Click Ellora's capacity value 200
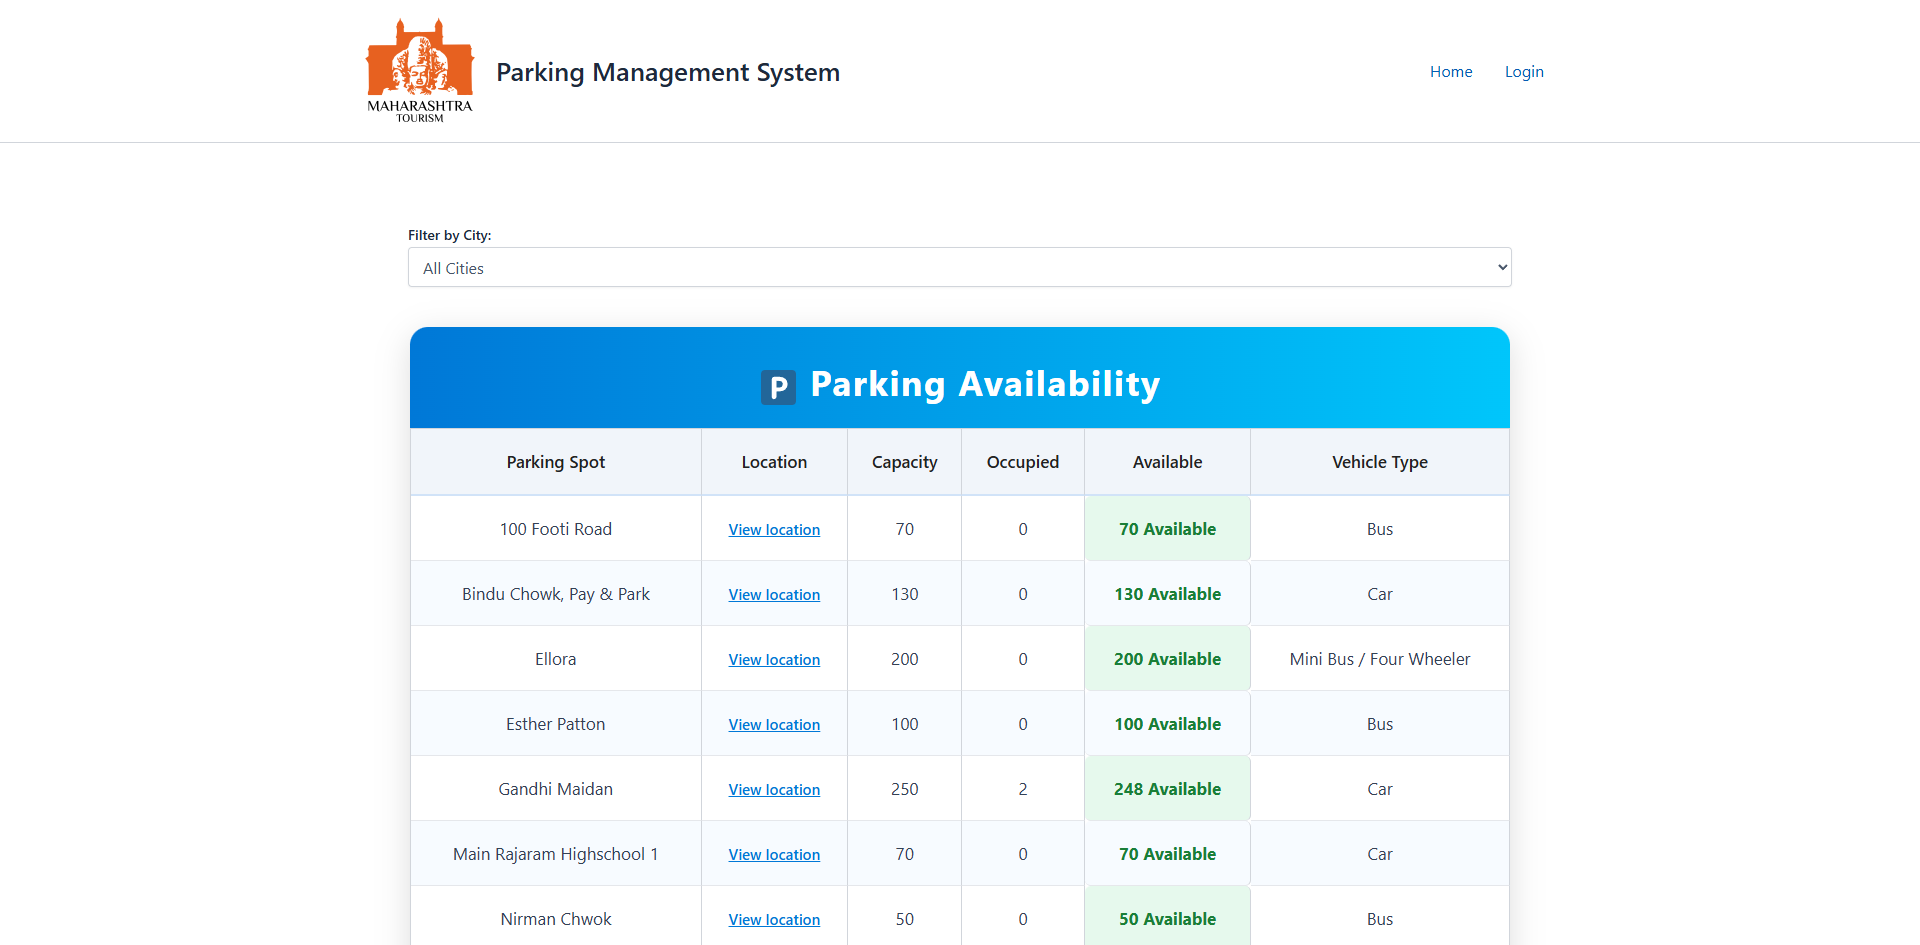 (905, 659)
